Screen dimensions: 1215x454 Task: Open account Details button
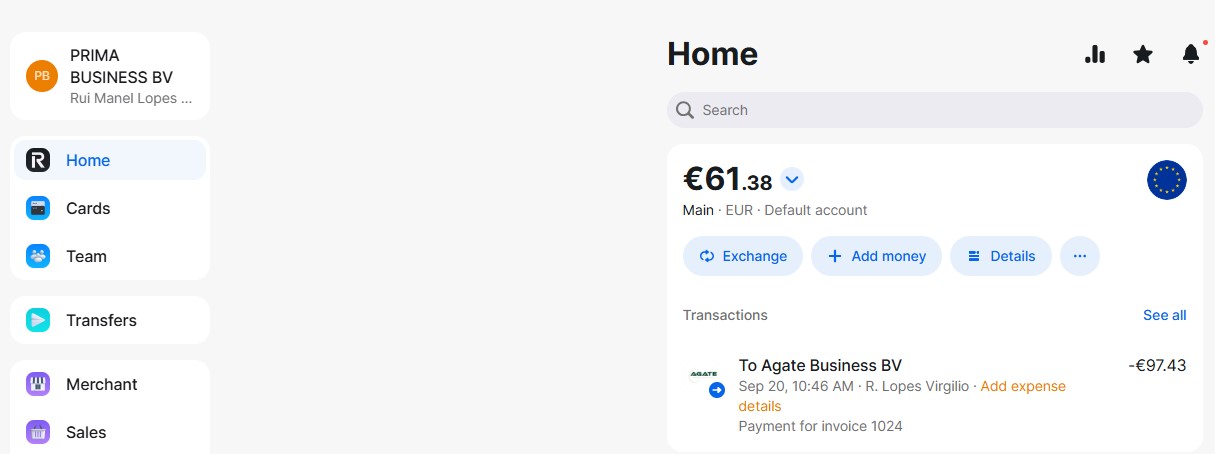(1000, 256)
